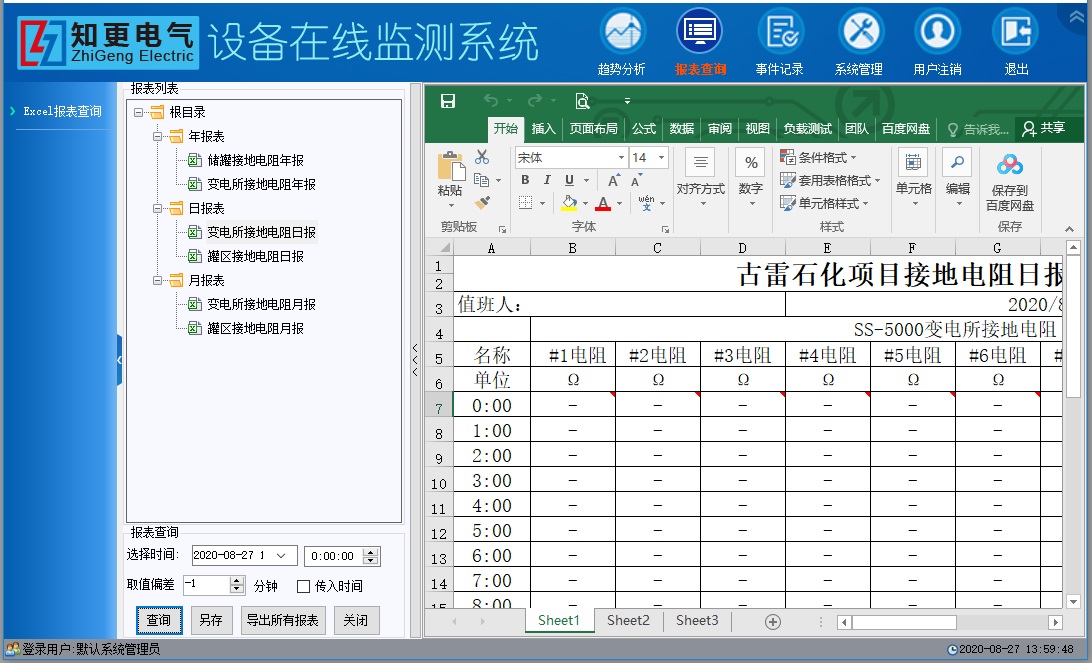This screenshot has width=1092, height=663.
Task: Click the 关闭 close button
Action: (356, 621)
